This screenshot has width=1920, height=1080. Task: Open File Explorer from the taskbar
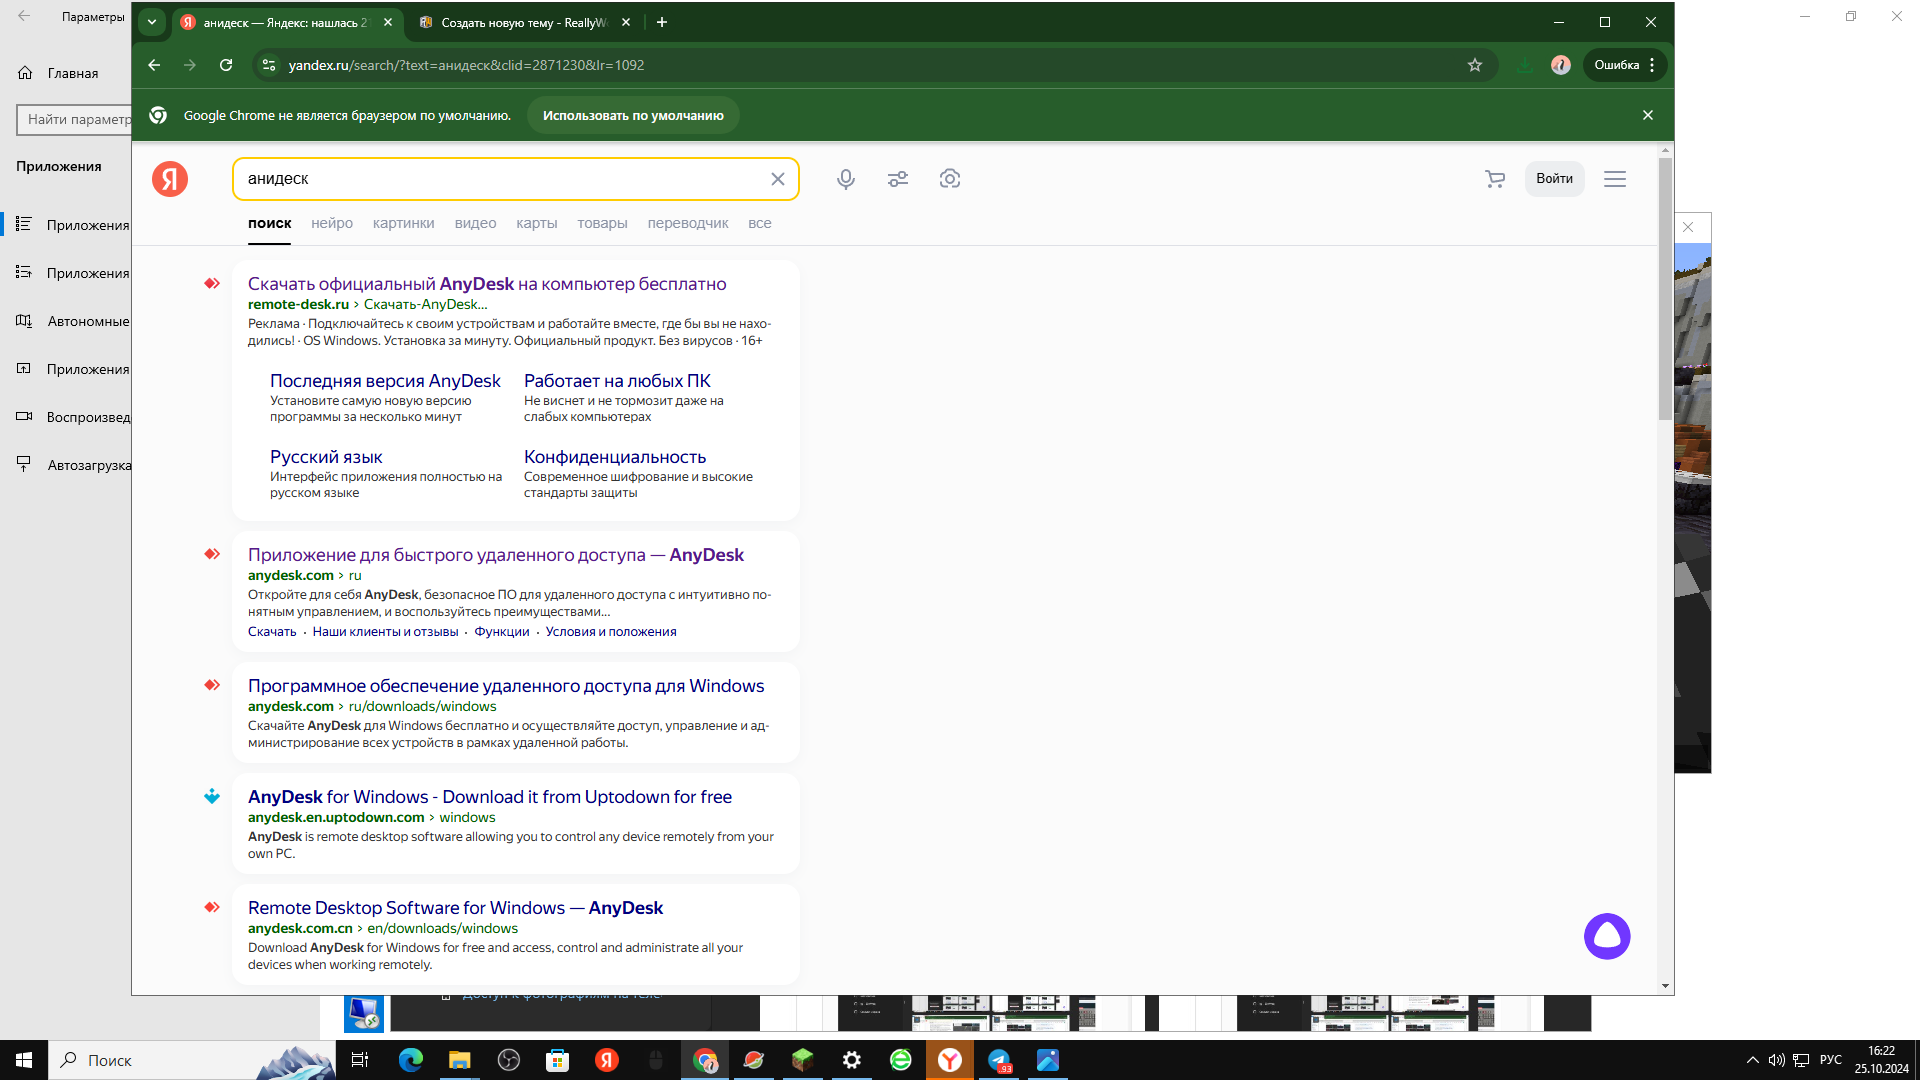point(459,1060)
